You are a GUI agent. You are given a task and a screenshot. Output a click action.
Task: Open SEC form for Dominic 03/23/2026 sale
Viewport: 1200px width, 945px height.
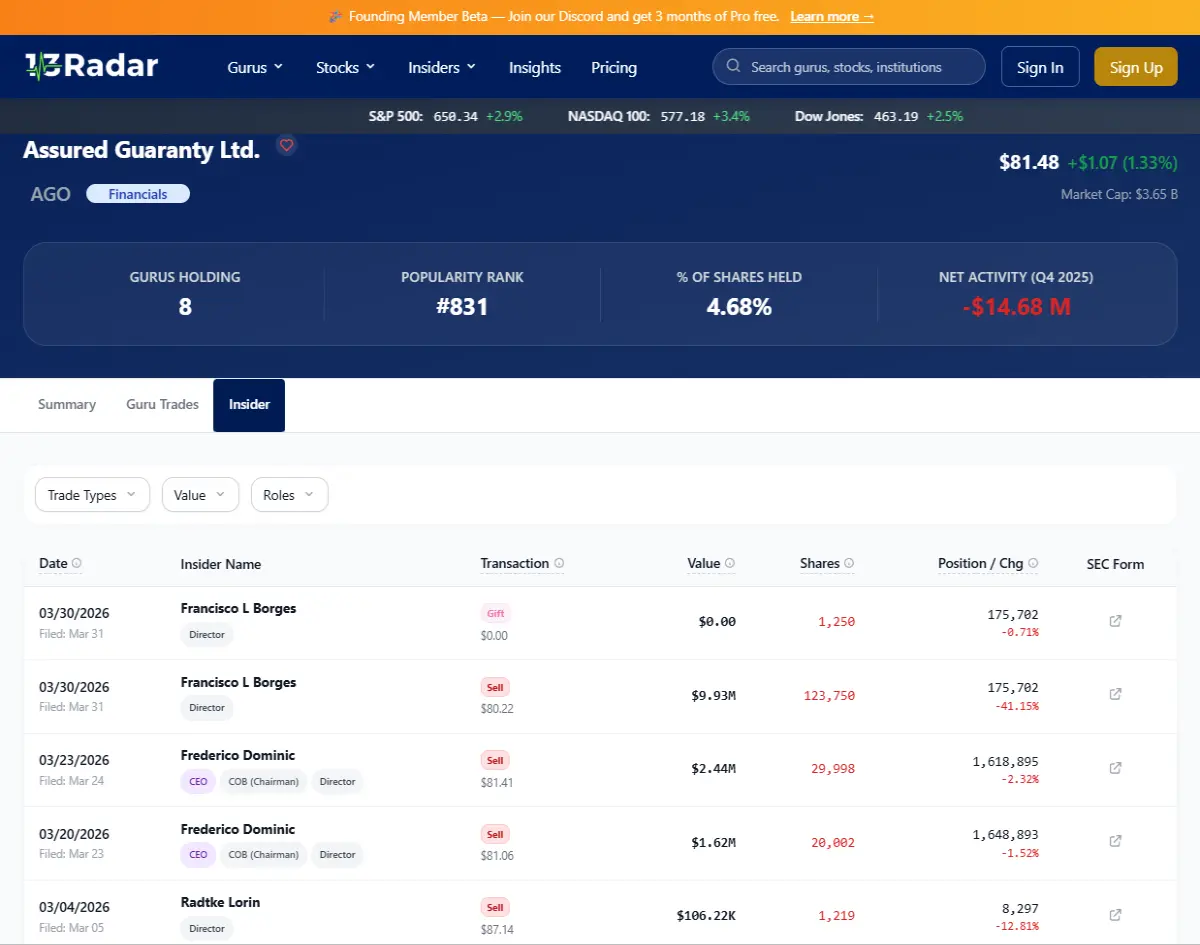coord(1115,768)
